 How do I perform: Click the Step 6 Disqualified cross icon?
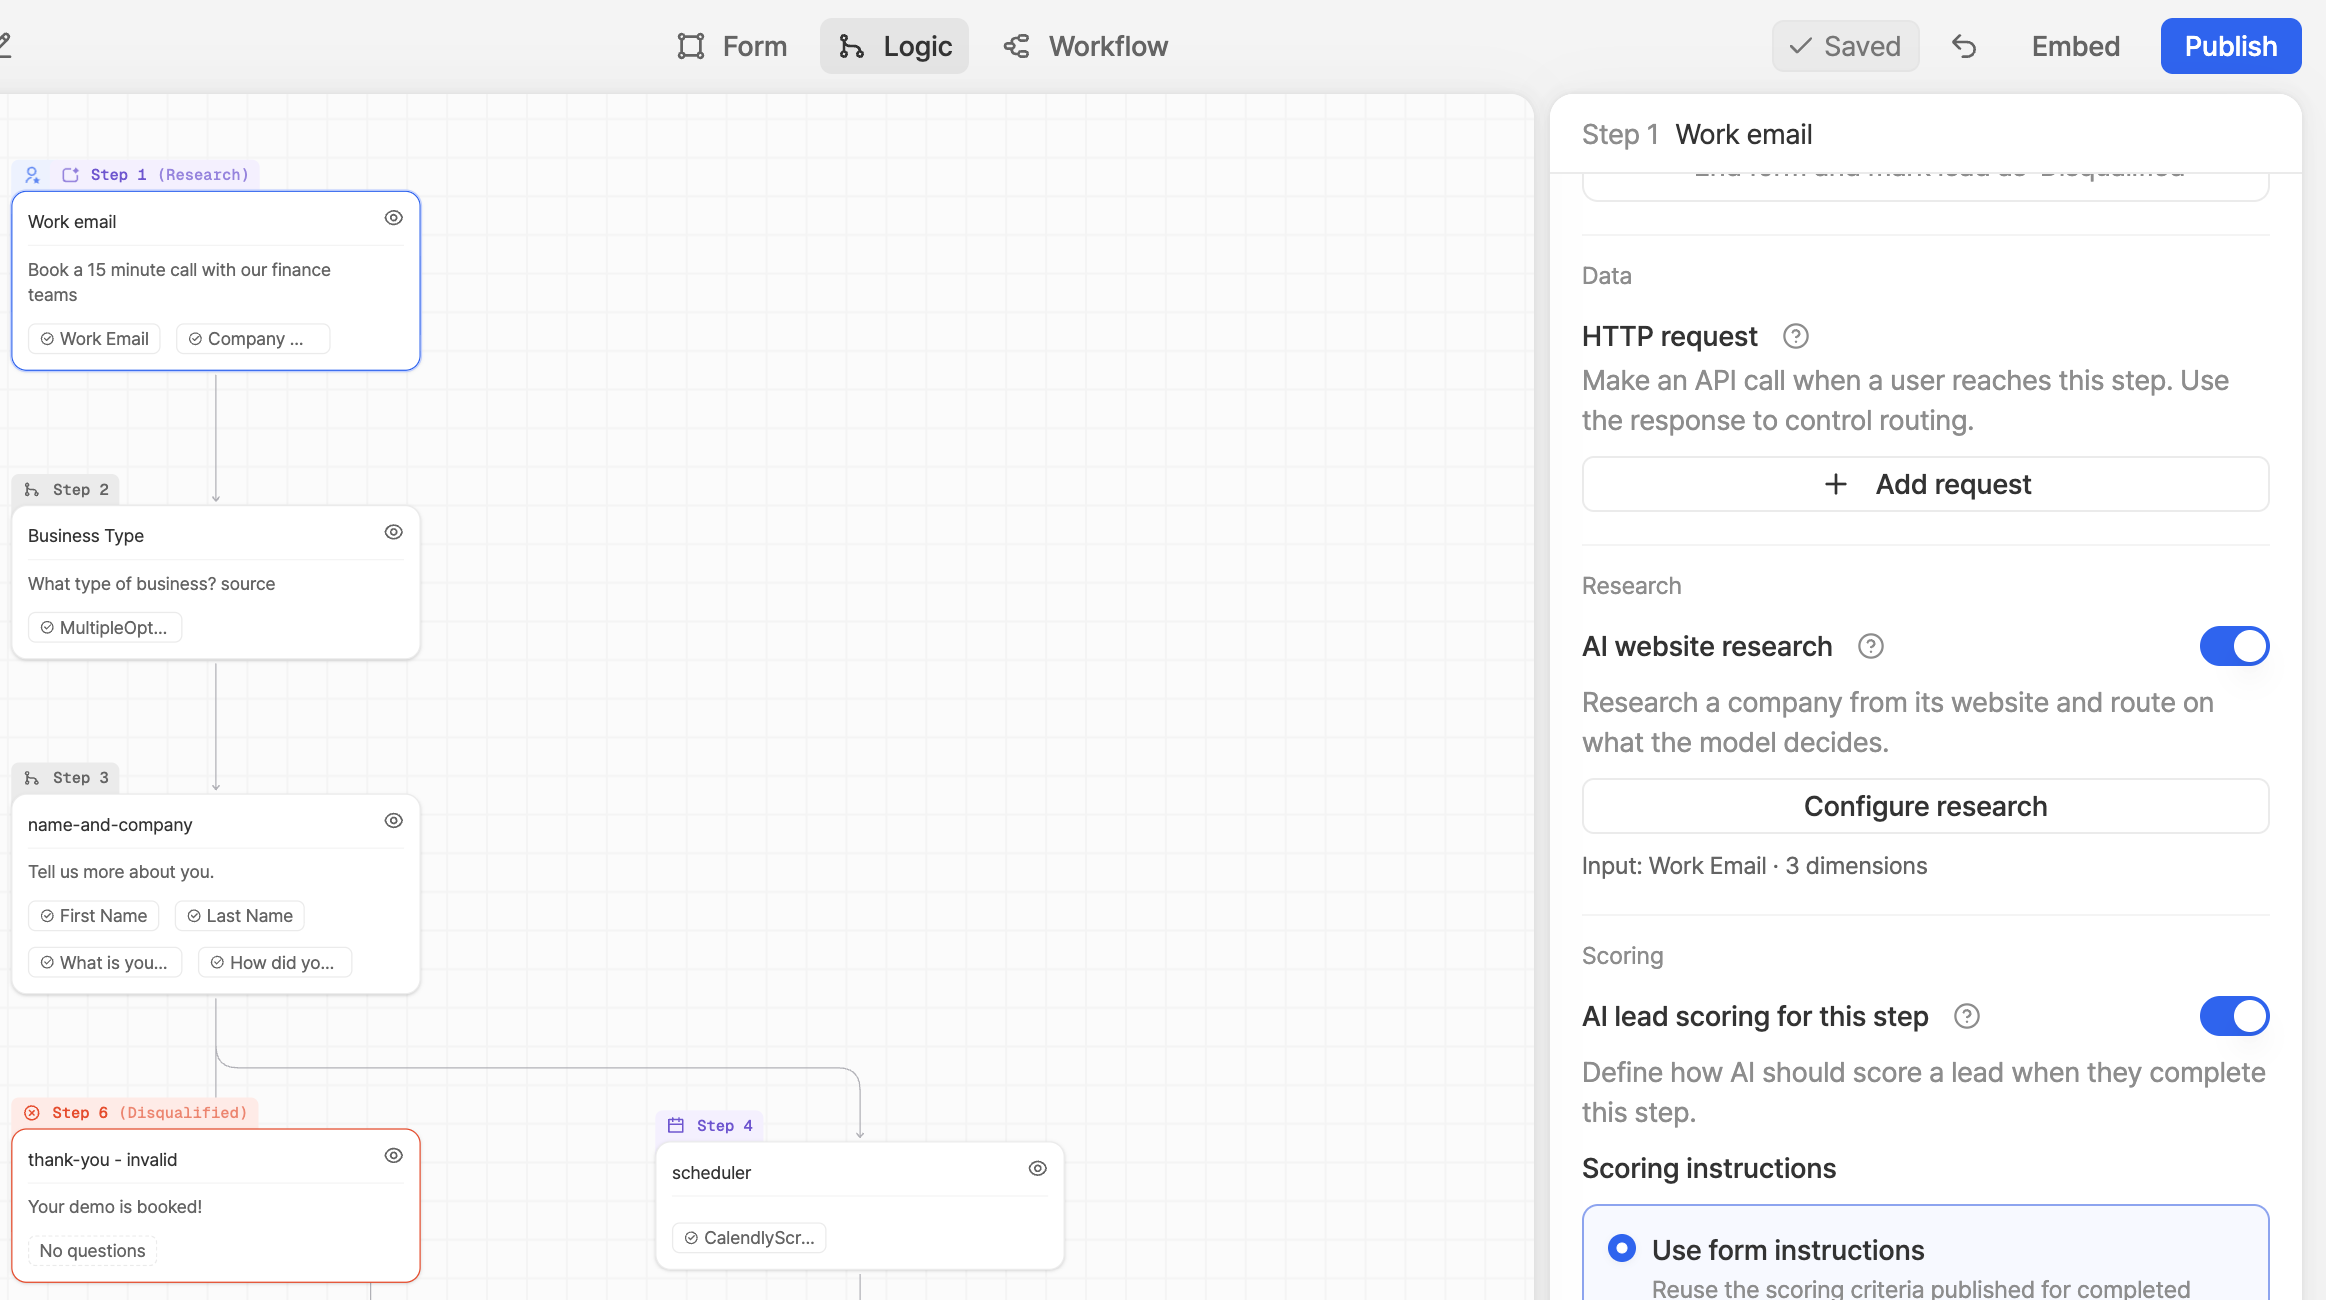[x=32, y=1113]
